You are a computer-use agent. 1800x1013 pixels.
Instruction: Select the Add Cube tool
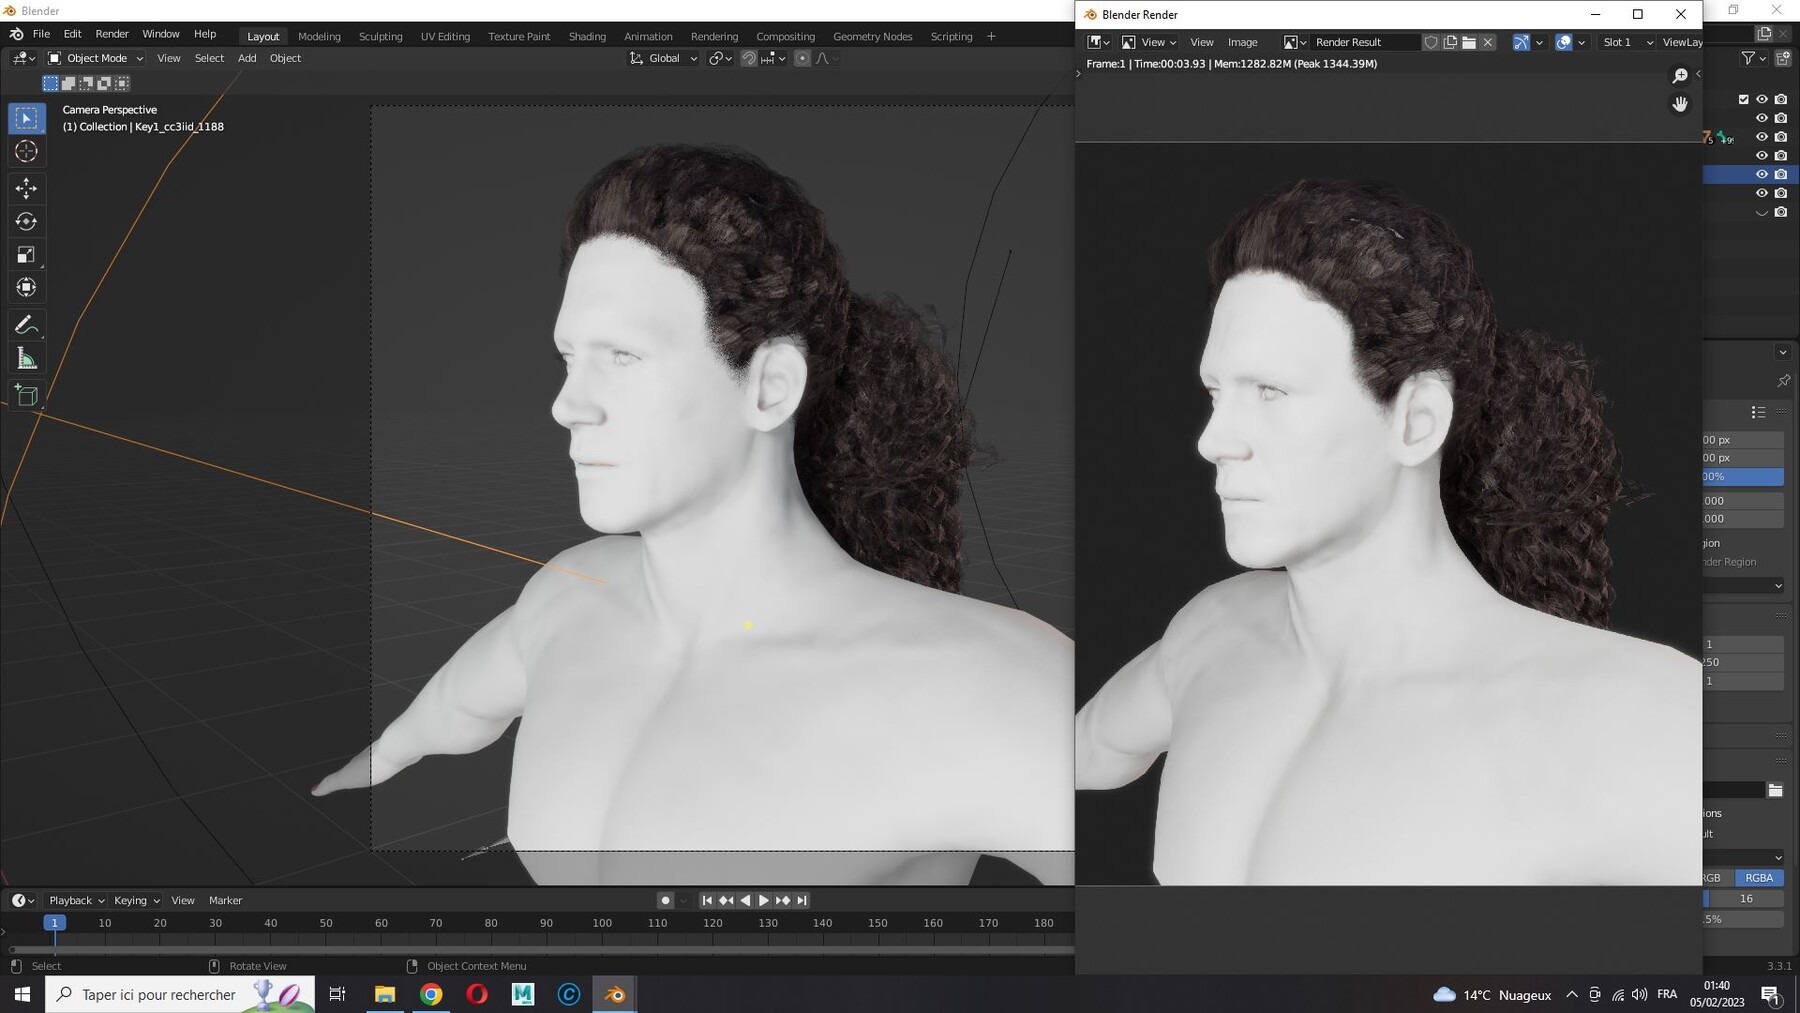pyautogui.click(x=27, y=395)
